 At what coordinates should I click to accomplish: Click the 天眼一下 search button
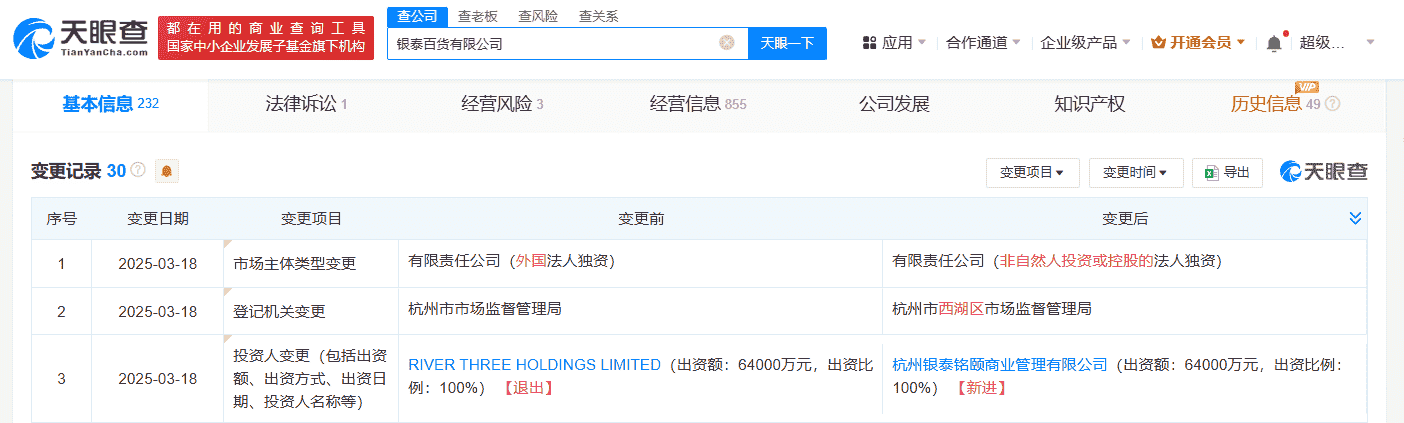pos(787,43)
